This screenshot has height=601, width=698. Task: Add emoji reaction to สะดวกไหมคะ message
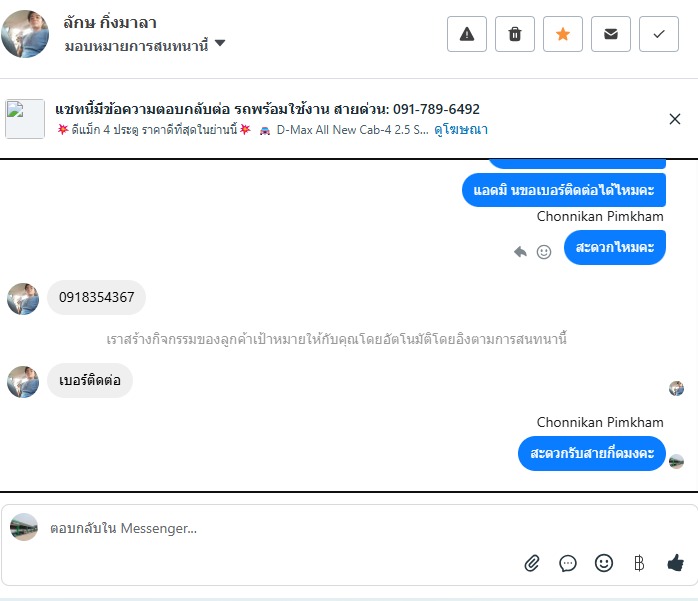point(544,252)
